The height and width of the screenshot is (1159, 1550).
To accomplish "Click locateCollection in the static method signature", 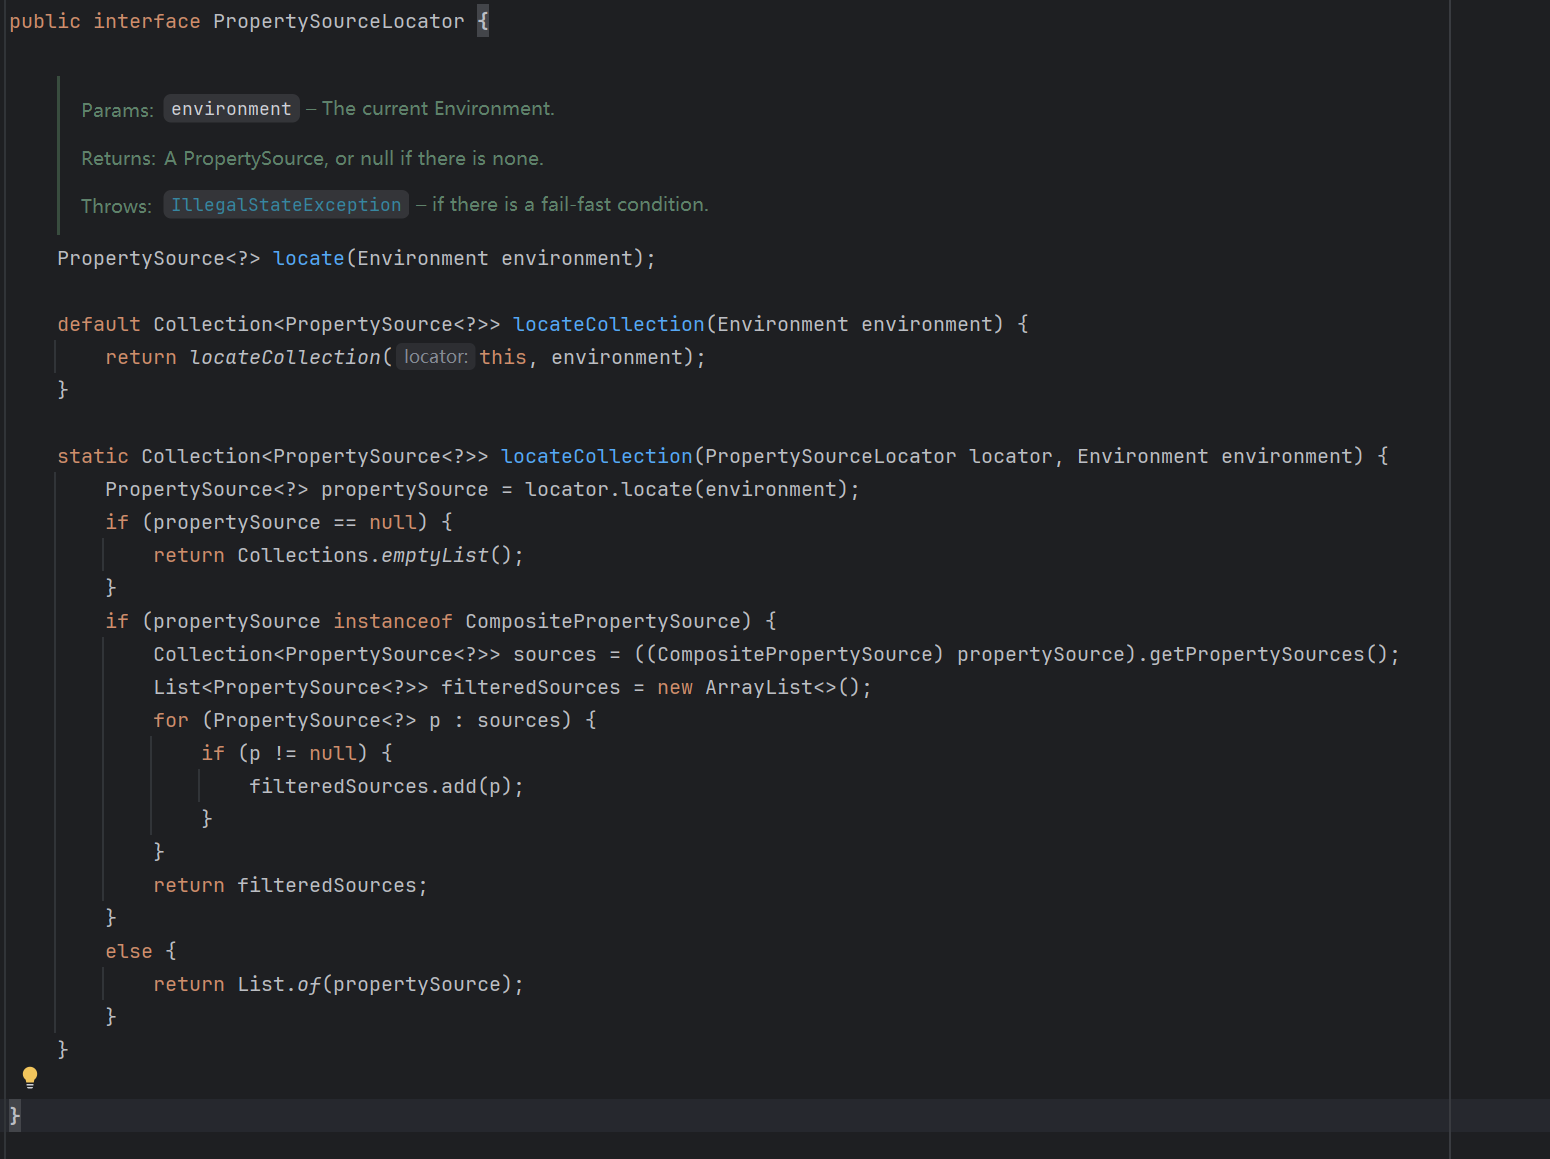I will [596, 456].
